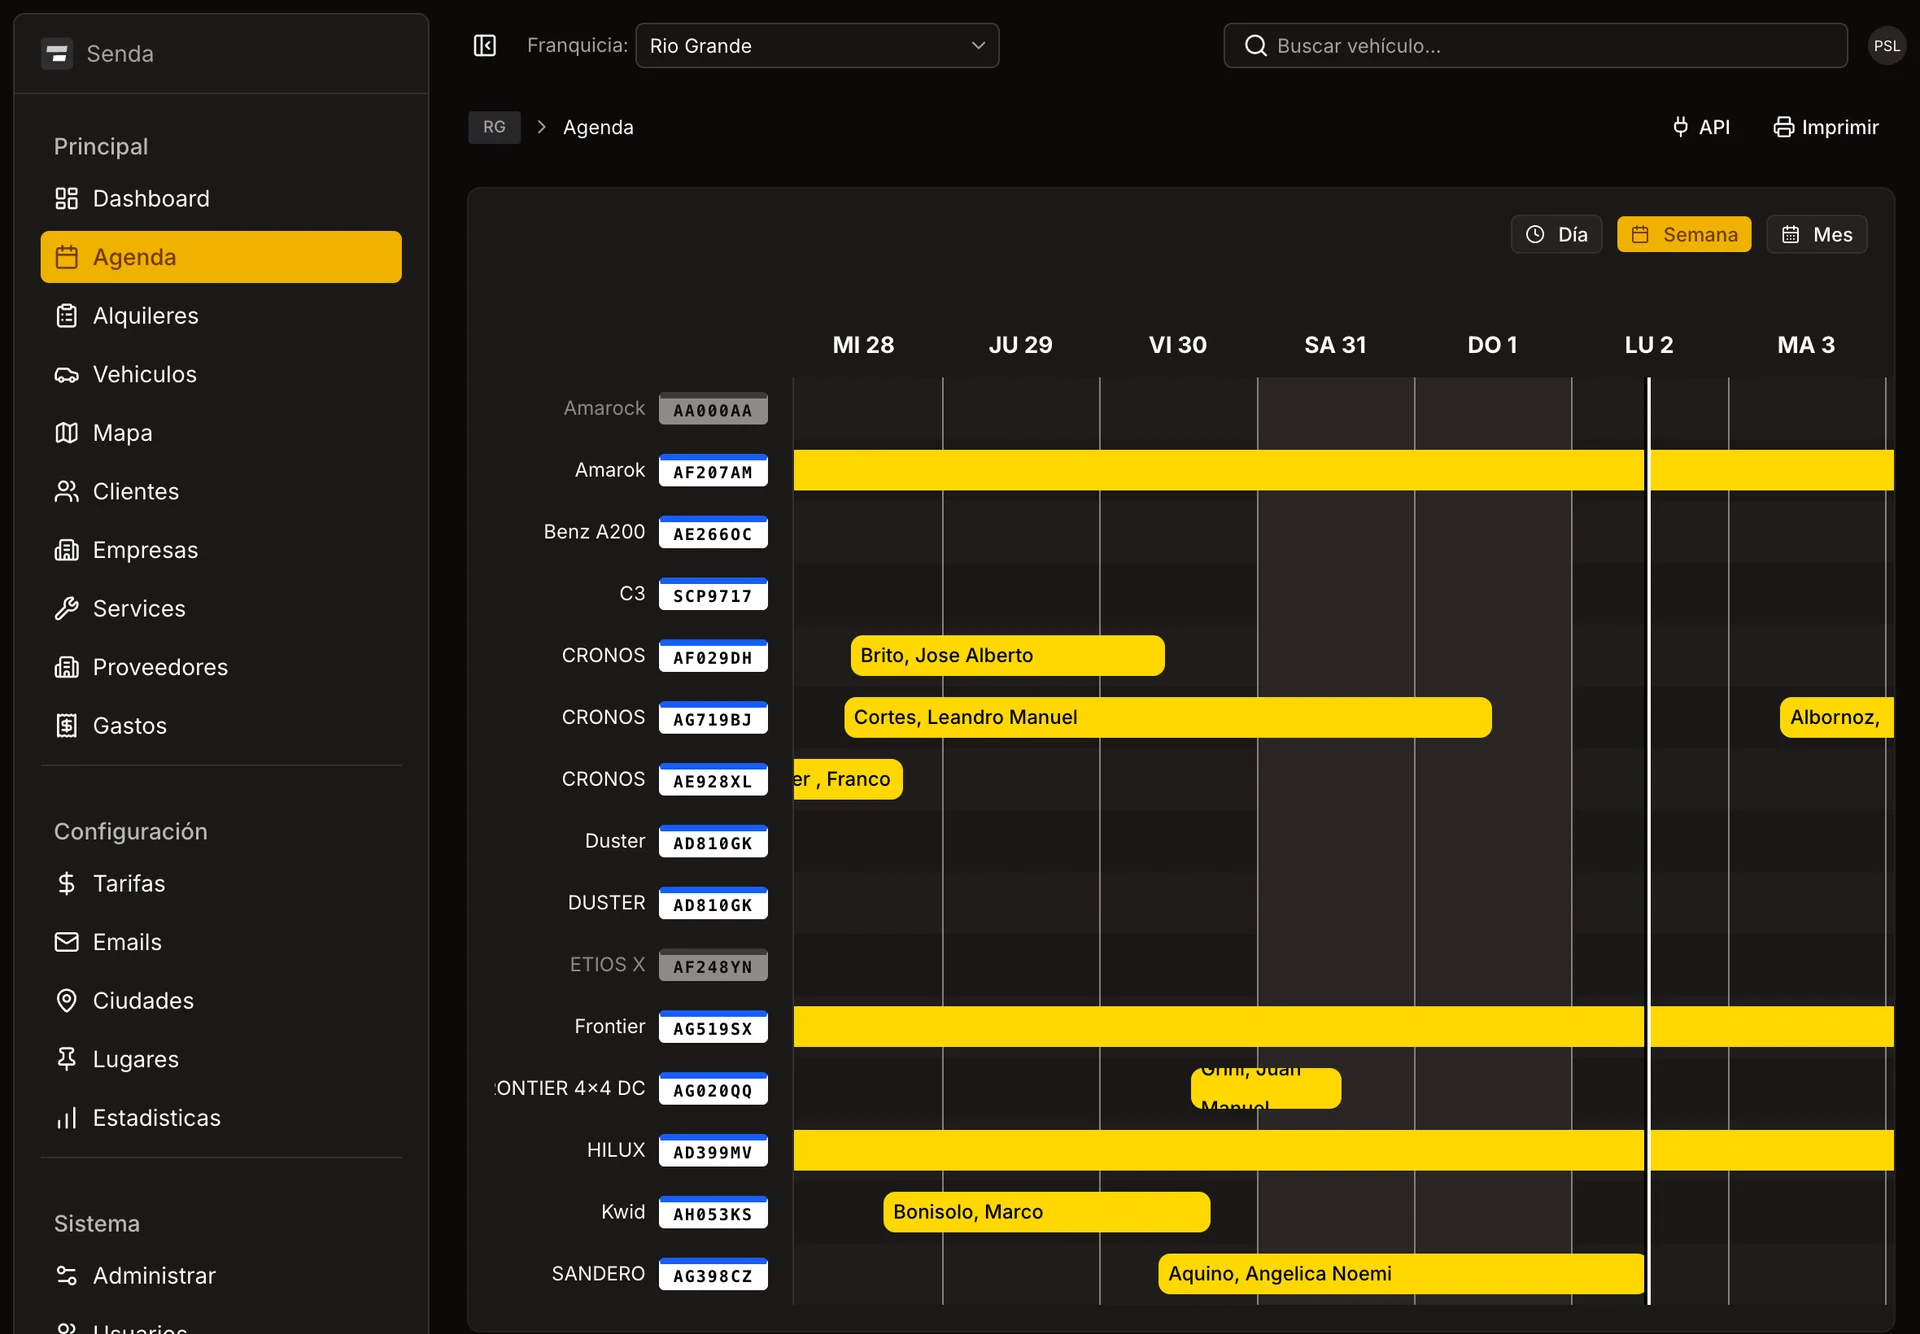
Task: Click the Ciudades location pin icon
Action: click(66, 1000)
